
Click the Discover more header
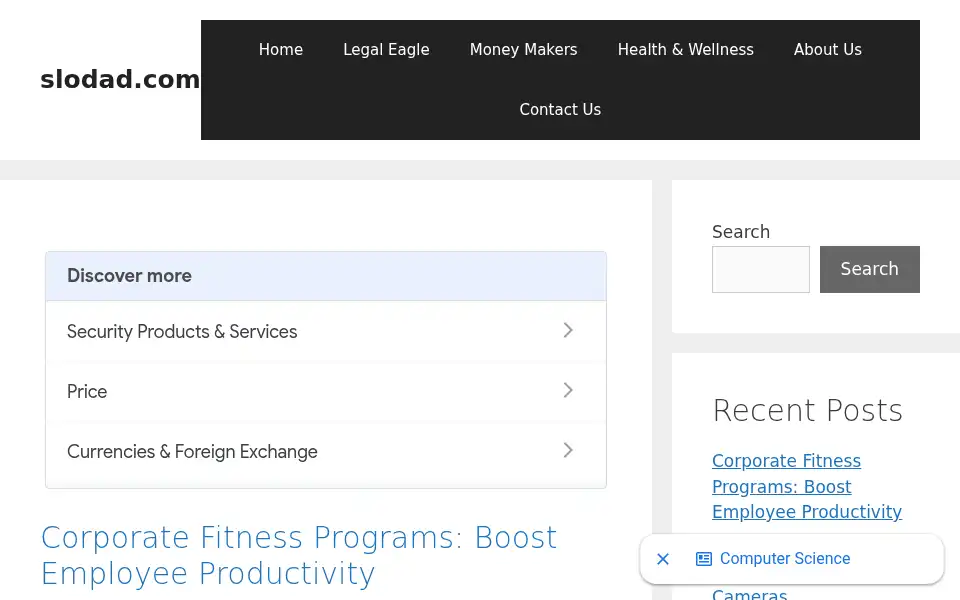click(326, 276)
